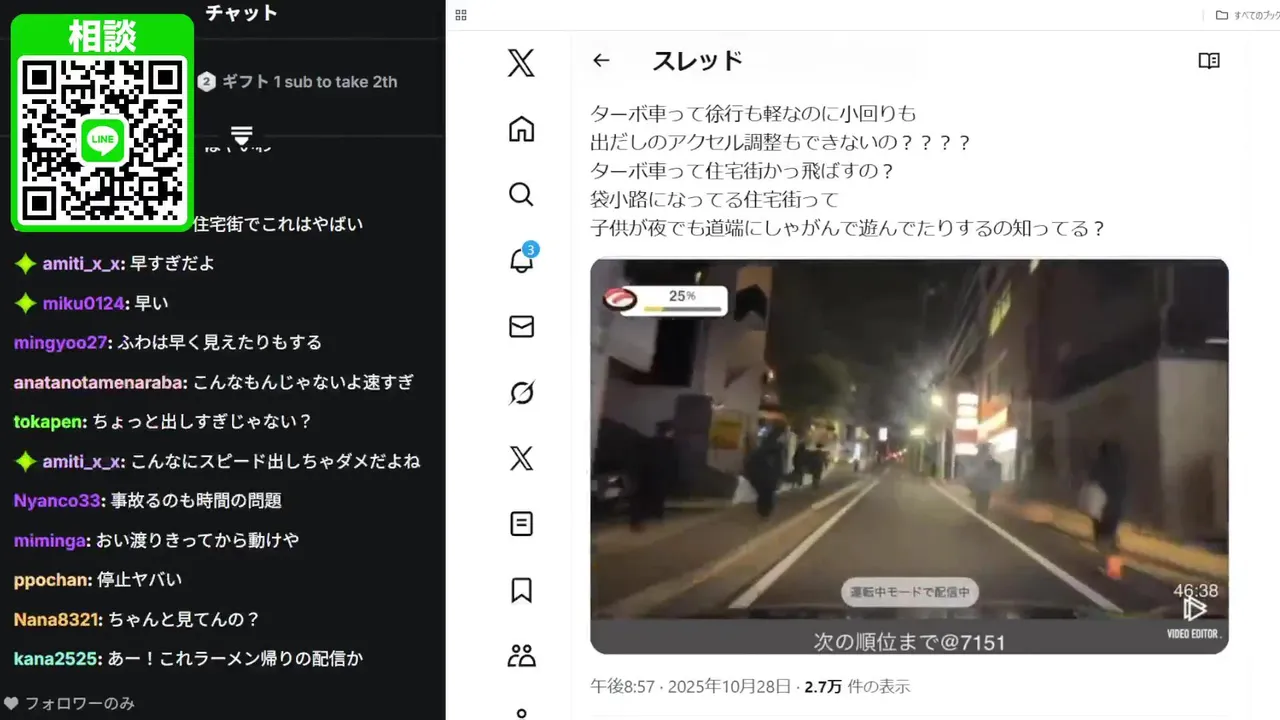Open Premium X icon in sidebar
The height and width of the screenshot is (720, 1280).
pos(521,458)
